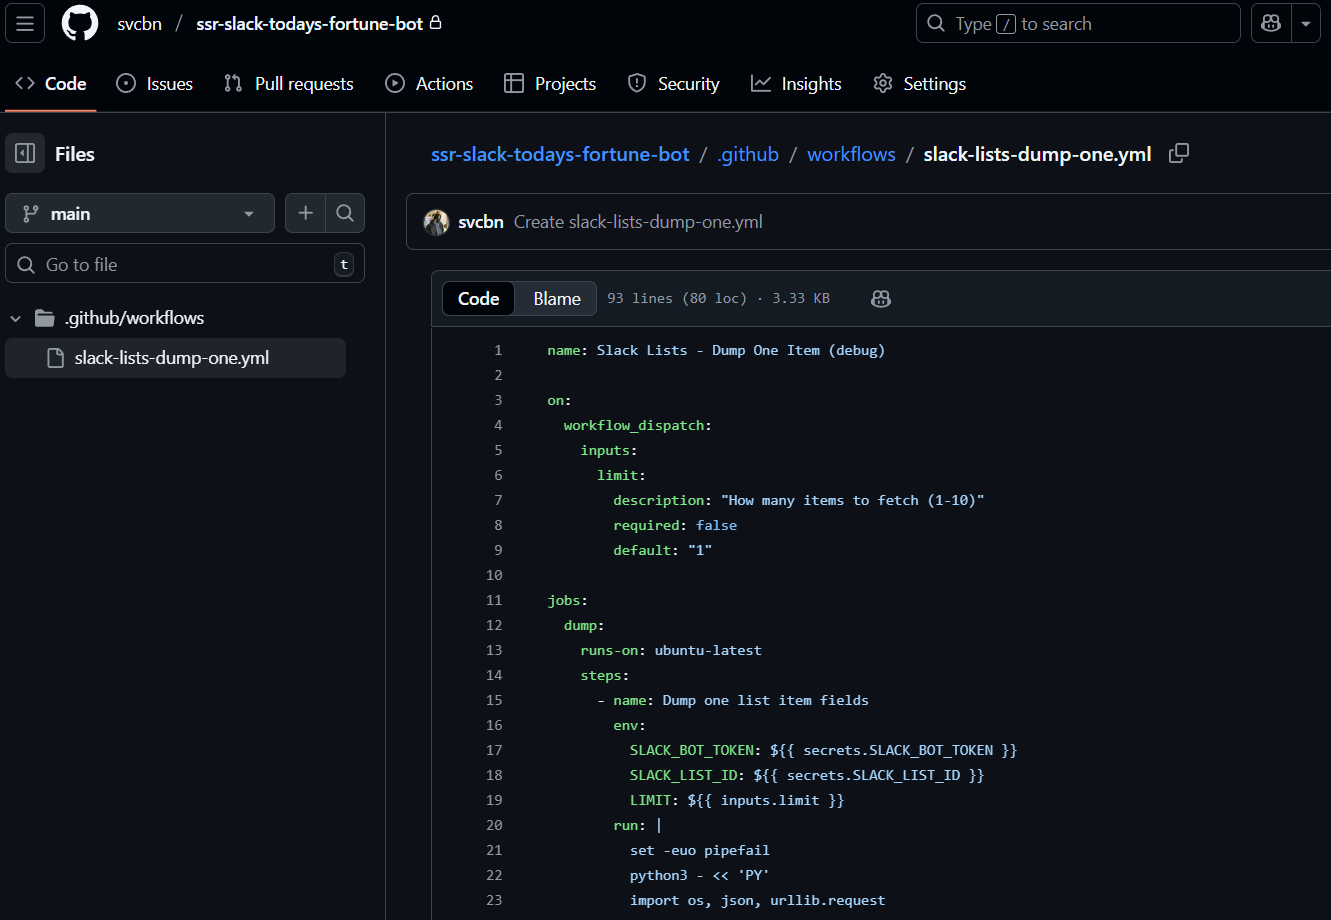Collapse the file tree side panel

pos(25,154)
